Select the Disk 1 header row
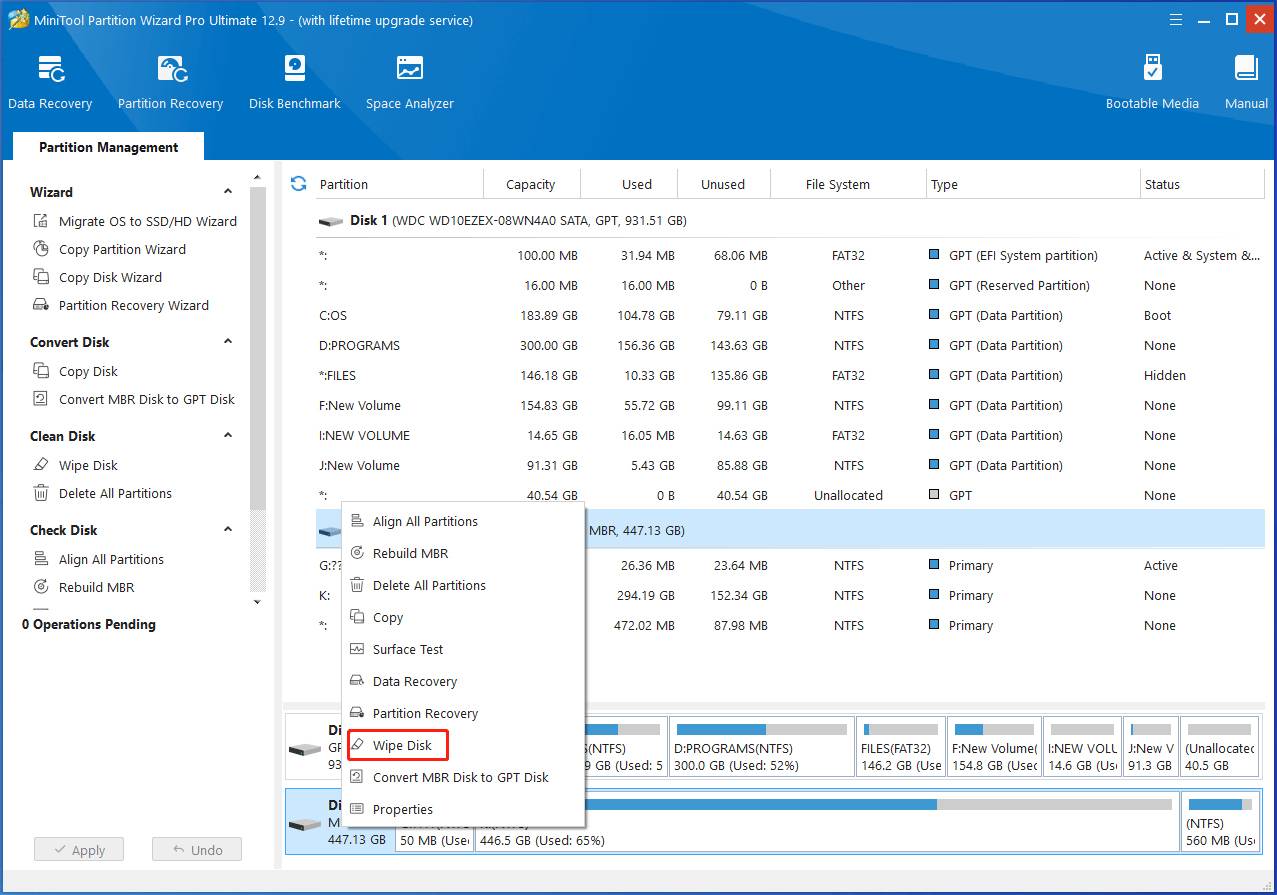The width and height of the screenshot is (1277, 895). coord(789,221)
